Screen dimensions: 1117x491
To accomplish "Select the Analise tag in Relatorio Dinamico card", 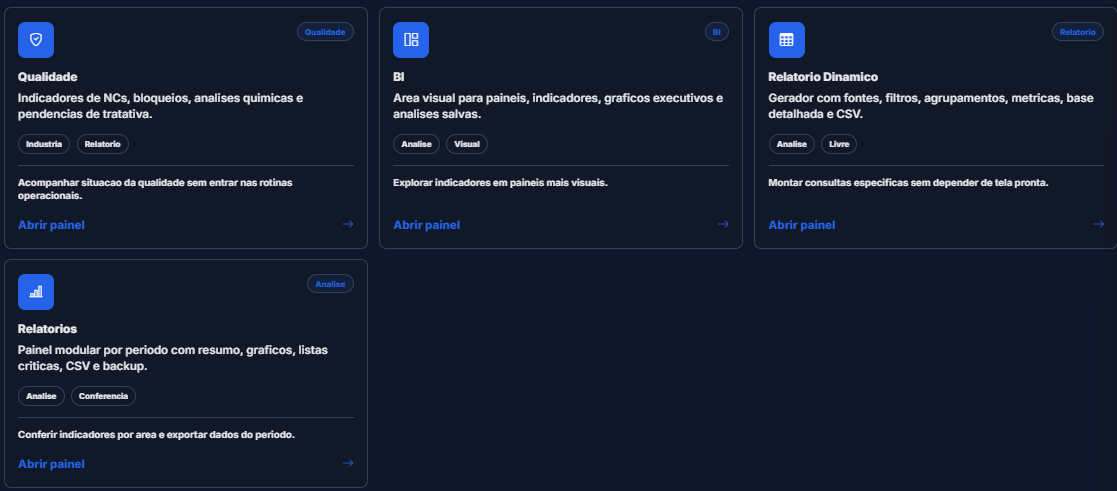I will (x=792, y=144).
